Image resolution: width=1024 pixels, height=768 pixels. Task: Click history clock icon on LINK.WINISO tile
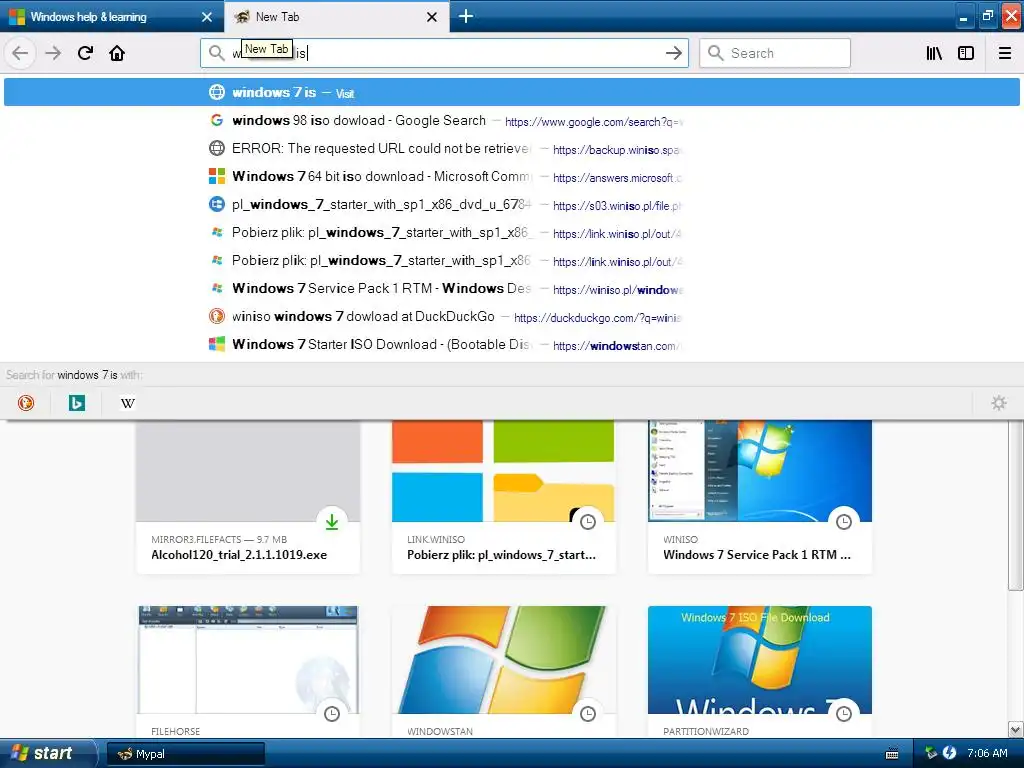[x=588, y=522]
